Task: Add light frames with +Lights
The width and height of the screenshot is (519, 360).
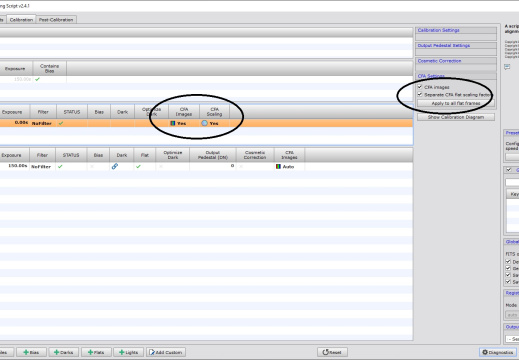Action: [128, 352]
